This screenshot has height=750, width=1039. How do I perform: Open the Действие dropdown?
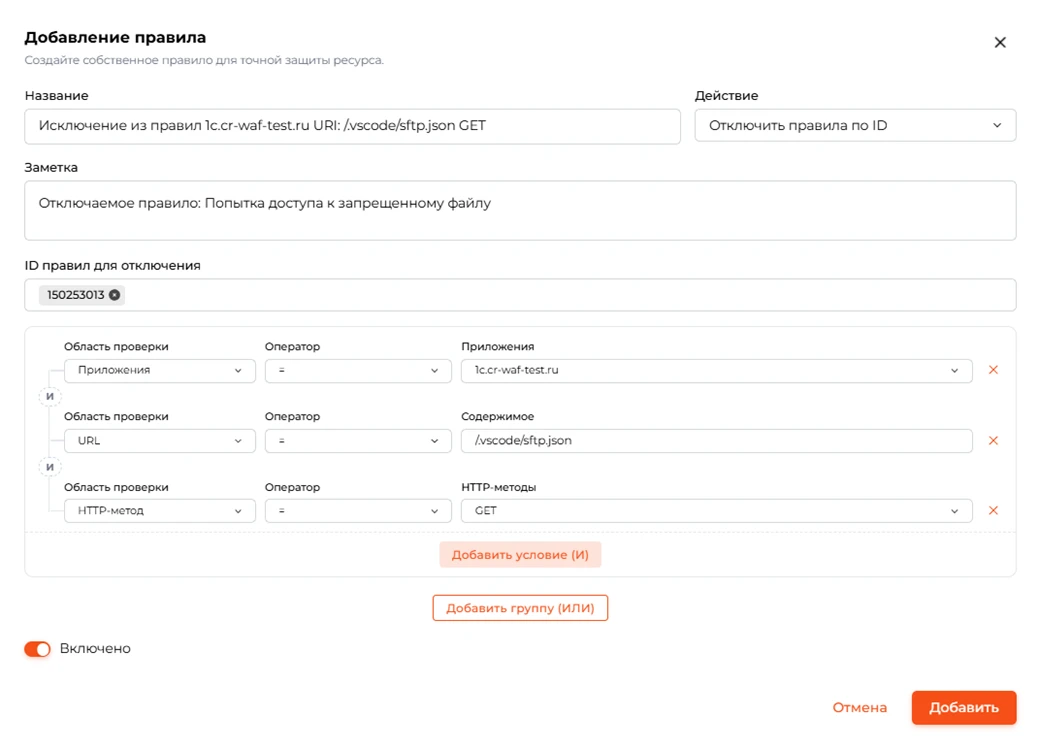pos(855,125)
